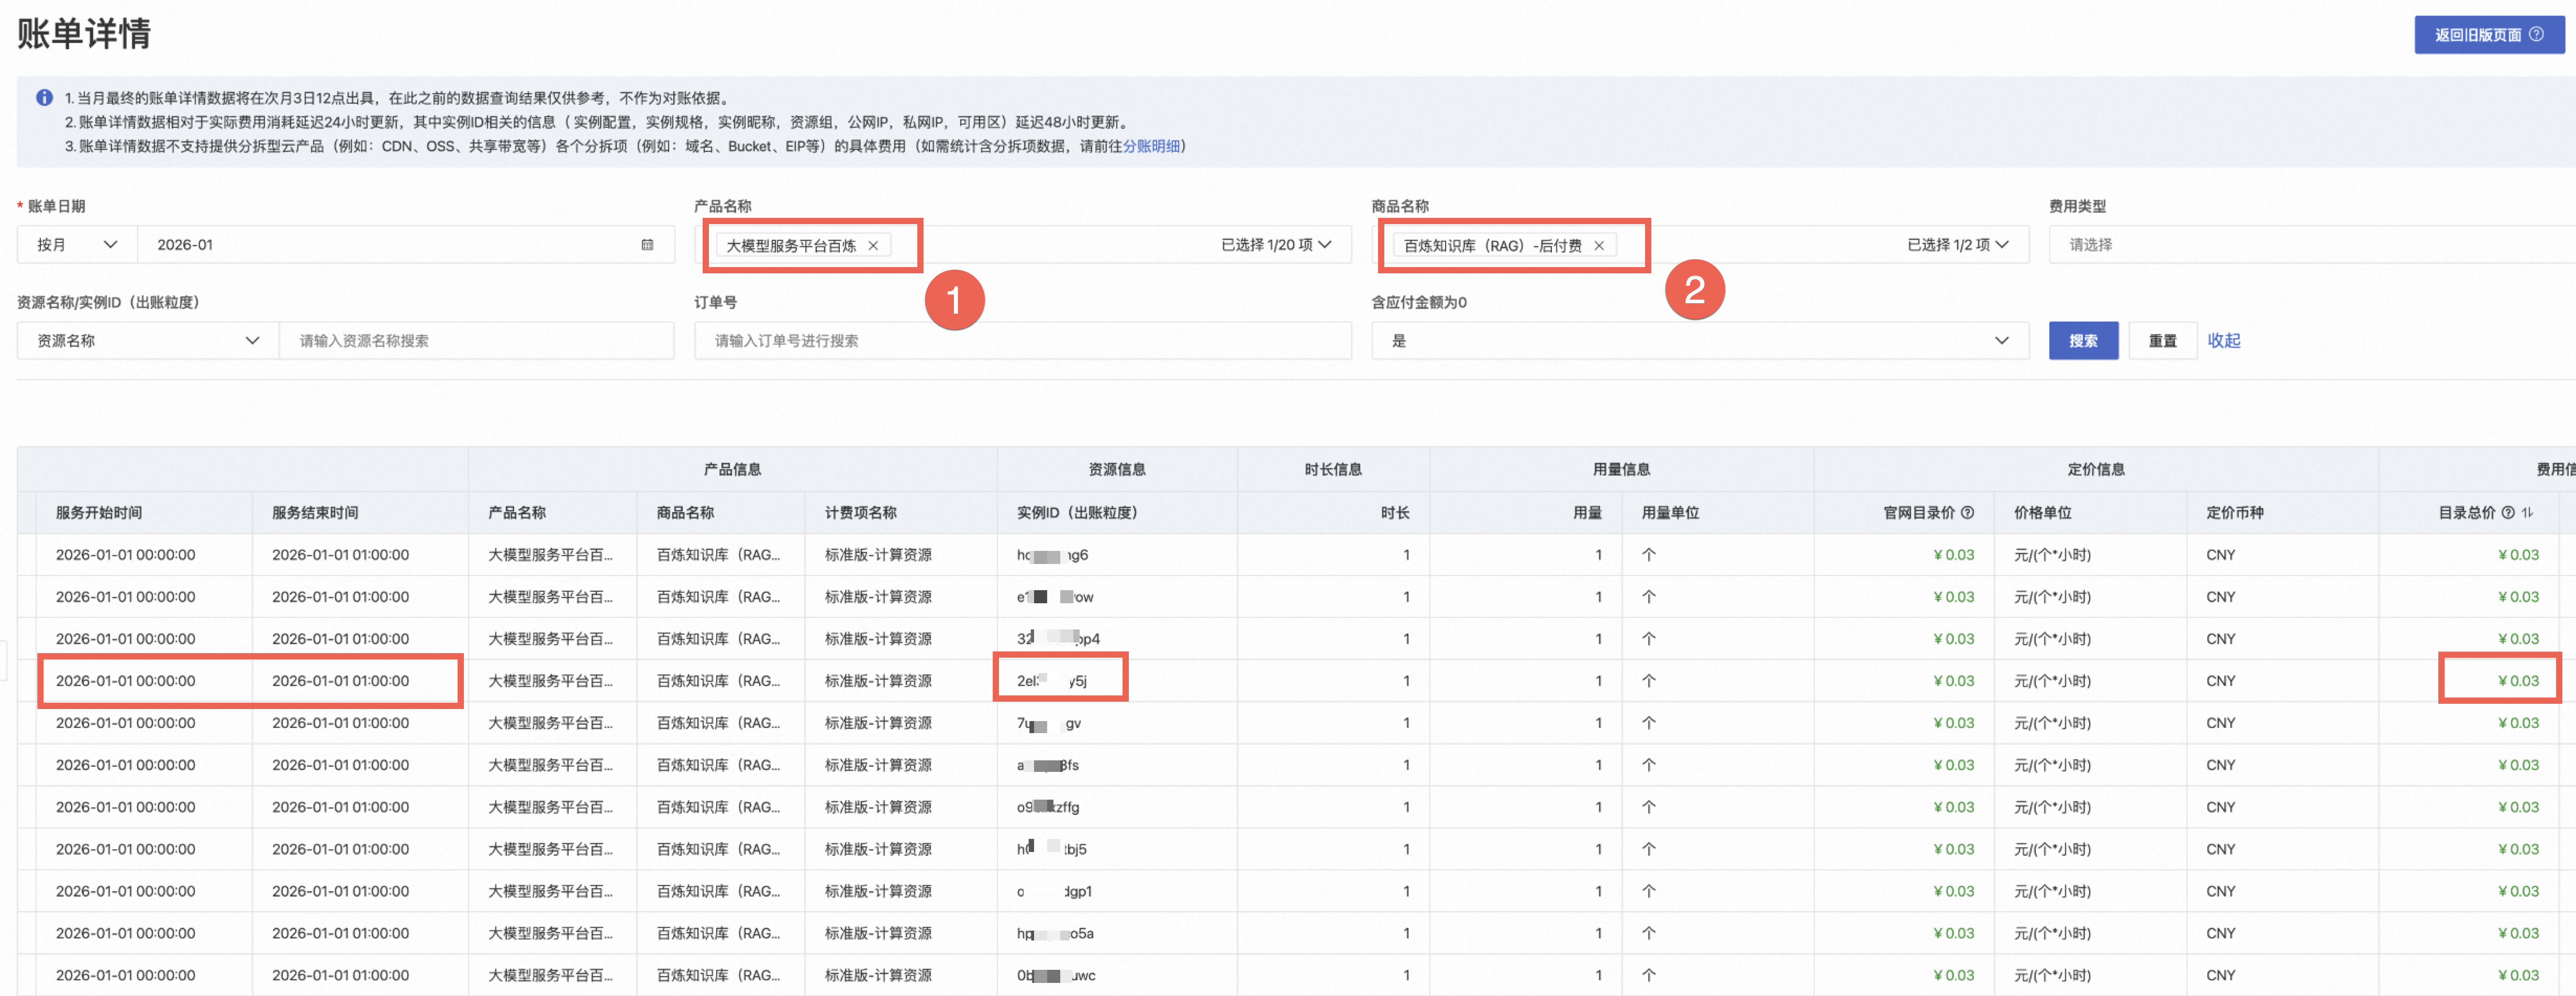Image resolution: width=2576 pixels, height=996 pixels.
Task: Click the blue 搜索 button
Action: [x=2083, y=341]
